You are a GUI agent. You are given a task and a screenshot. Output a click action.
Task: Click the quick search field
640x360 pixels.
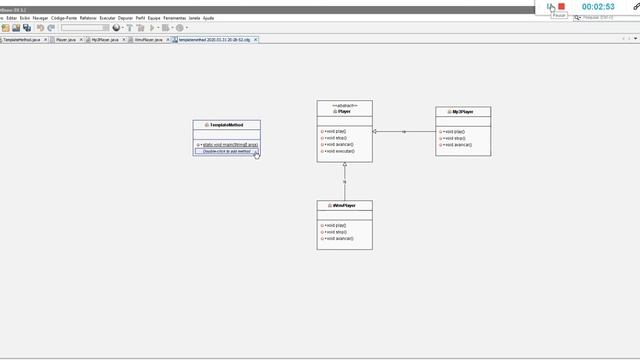pos(606,18)
